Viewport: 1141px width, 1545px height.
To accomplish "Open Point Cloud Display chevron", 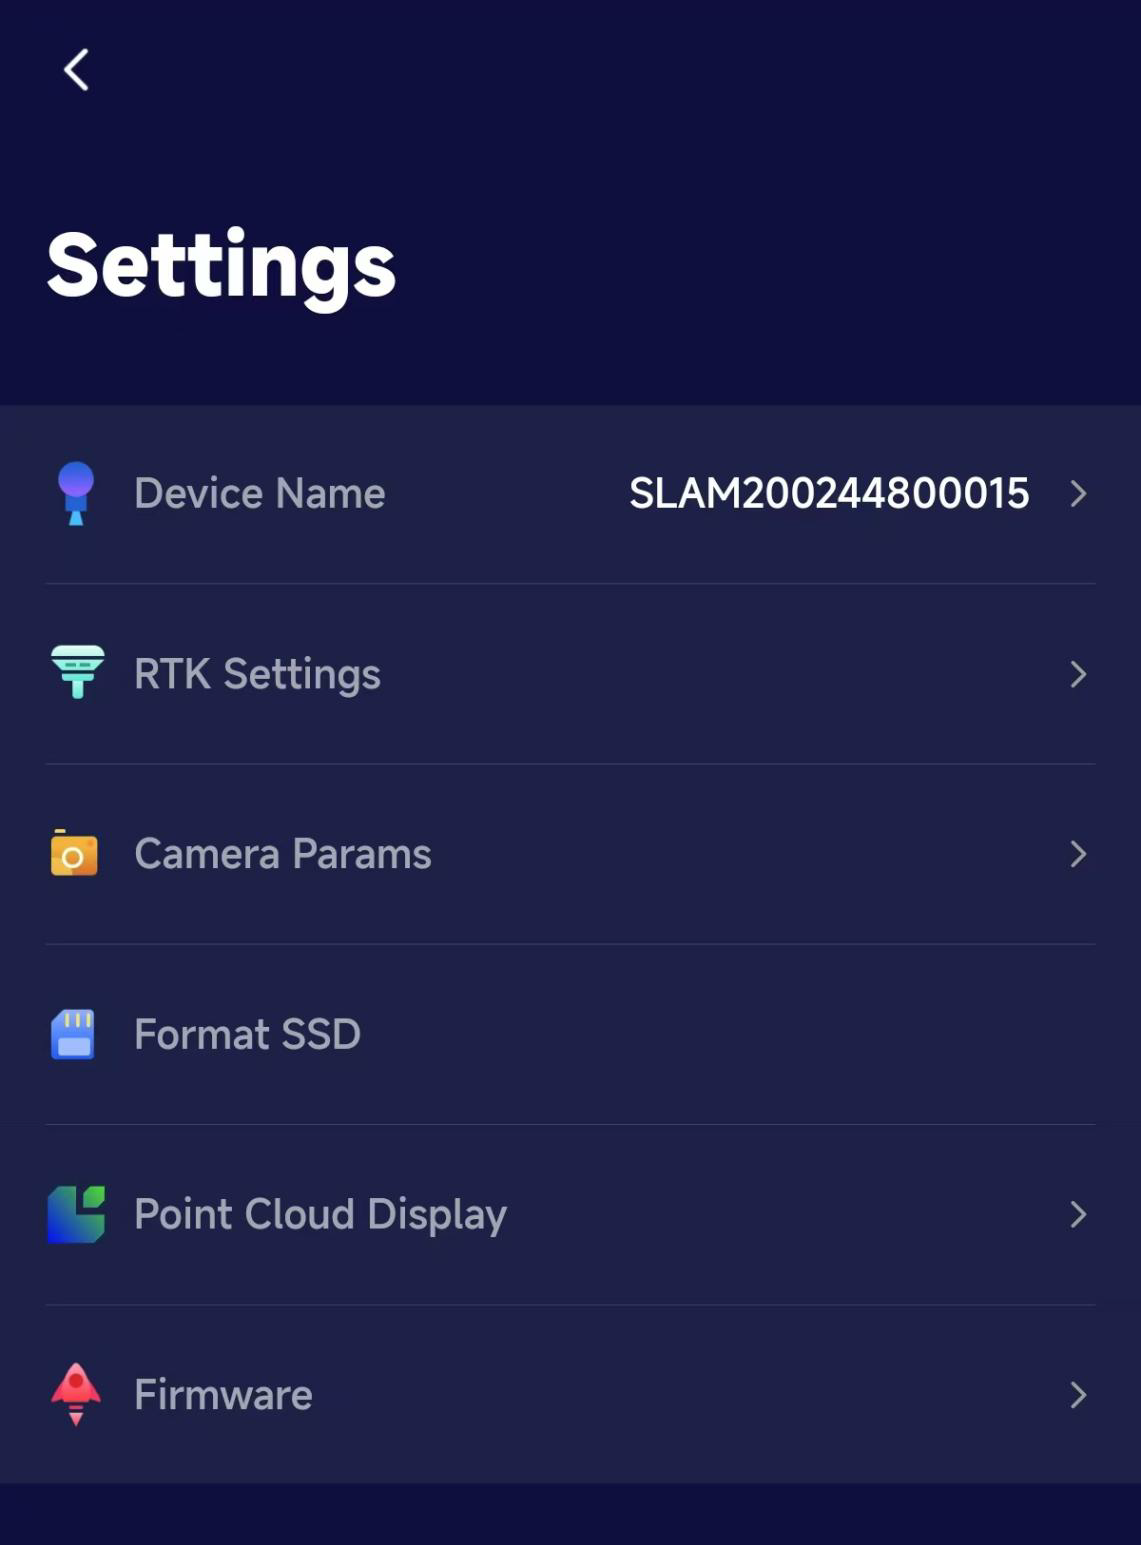I will [1078, 1214].
